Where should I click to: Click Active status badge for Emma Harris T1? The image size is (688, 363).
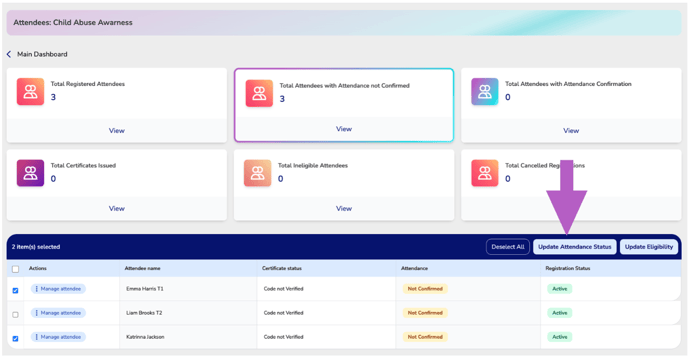pos(559,289)
